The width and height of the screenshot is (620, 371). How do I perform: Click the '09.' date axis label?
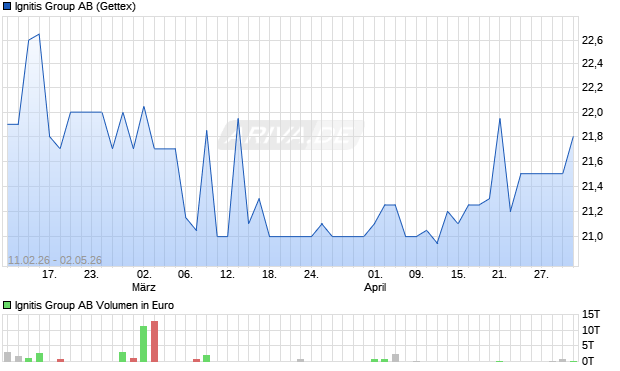pos(416,274)
